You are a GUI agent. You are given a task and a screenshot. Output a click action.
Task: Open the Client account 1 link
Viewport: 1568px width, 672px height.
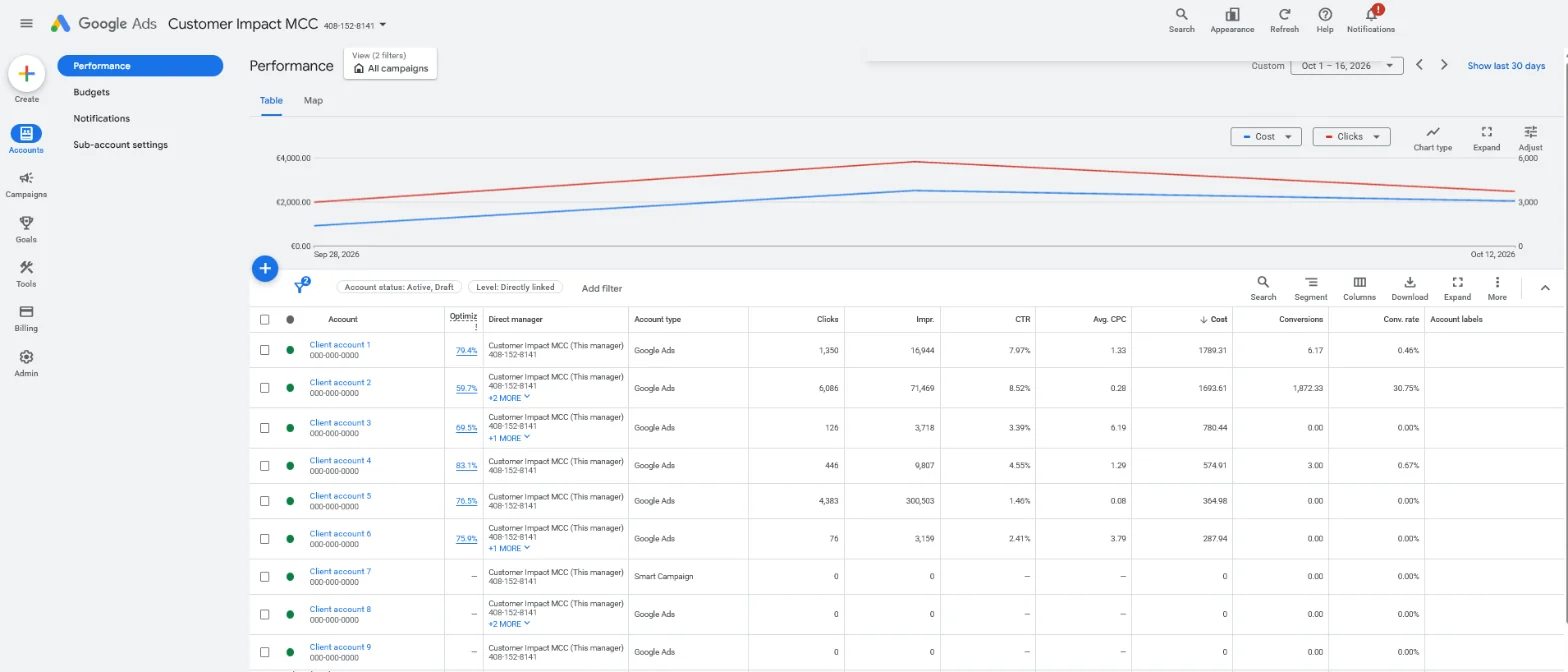point(340,345)
